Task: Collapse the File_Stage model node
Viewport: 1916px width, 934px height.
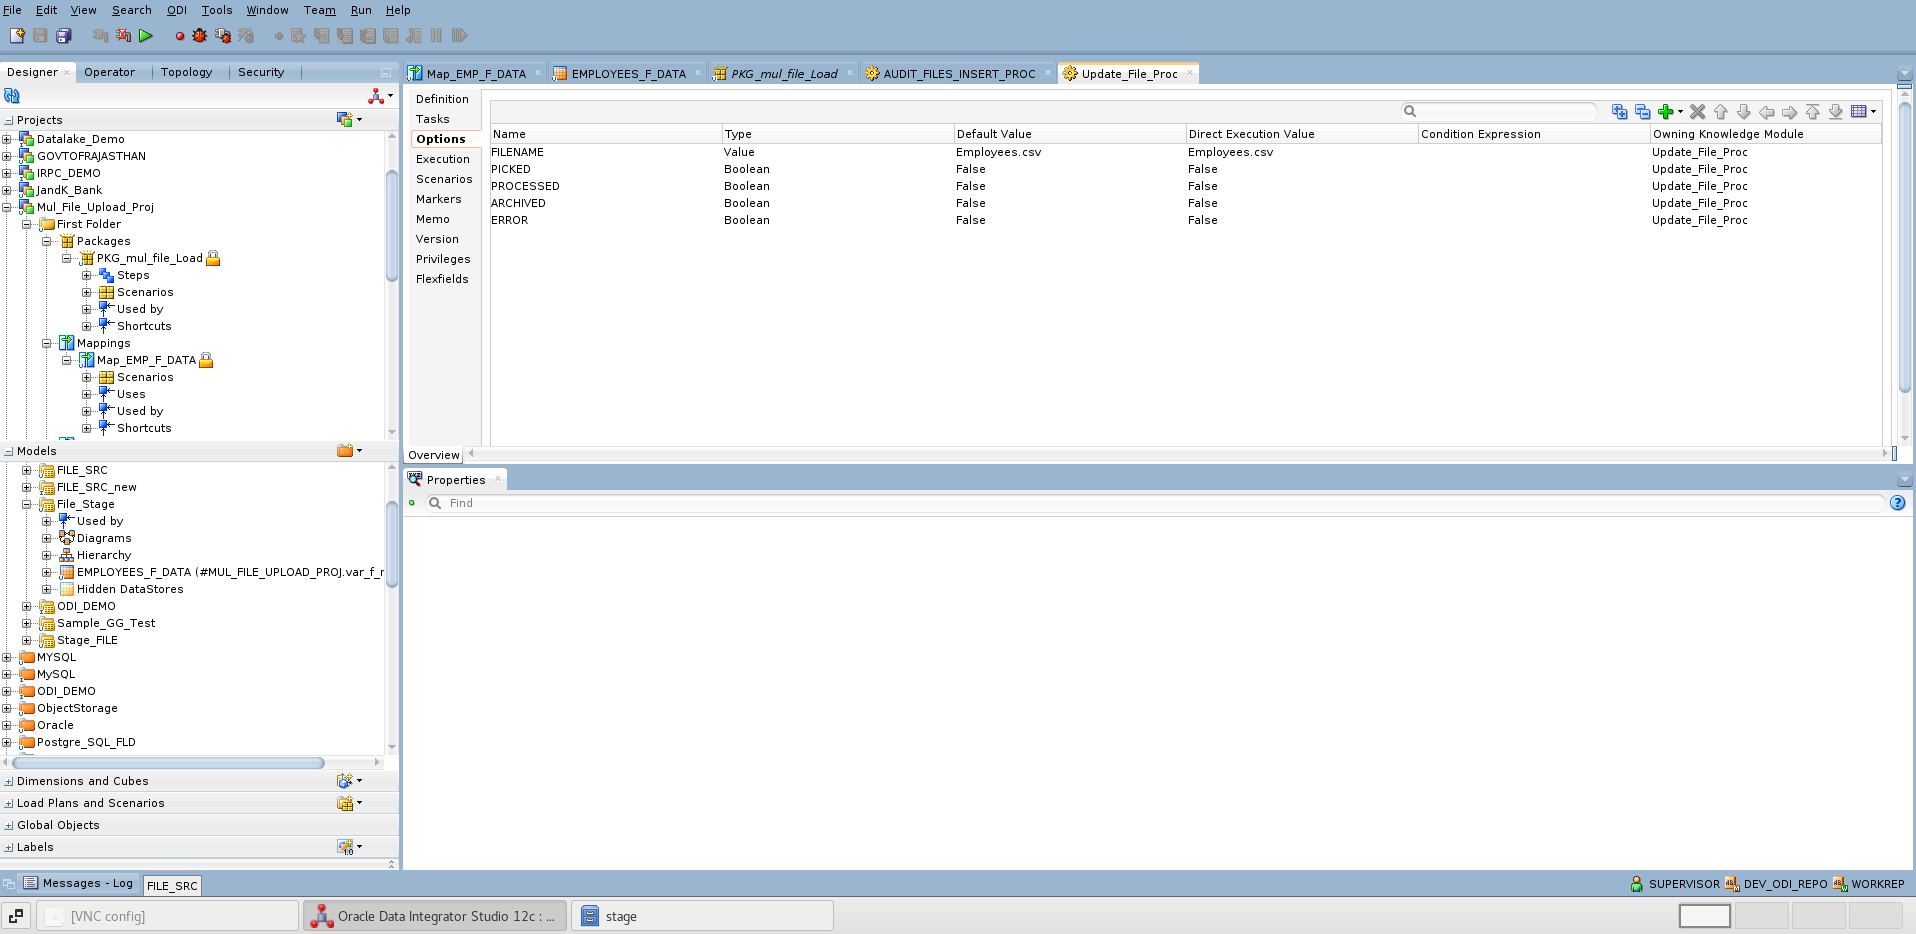Action: click(27, 504)
